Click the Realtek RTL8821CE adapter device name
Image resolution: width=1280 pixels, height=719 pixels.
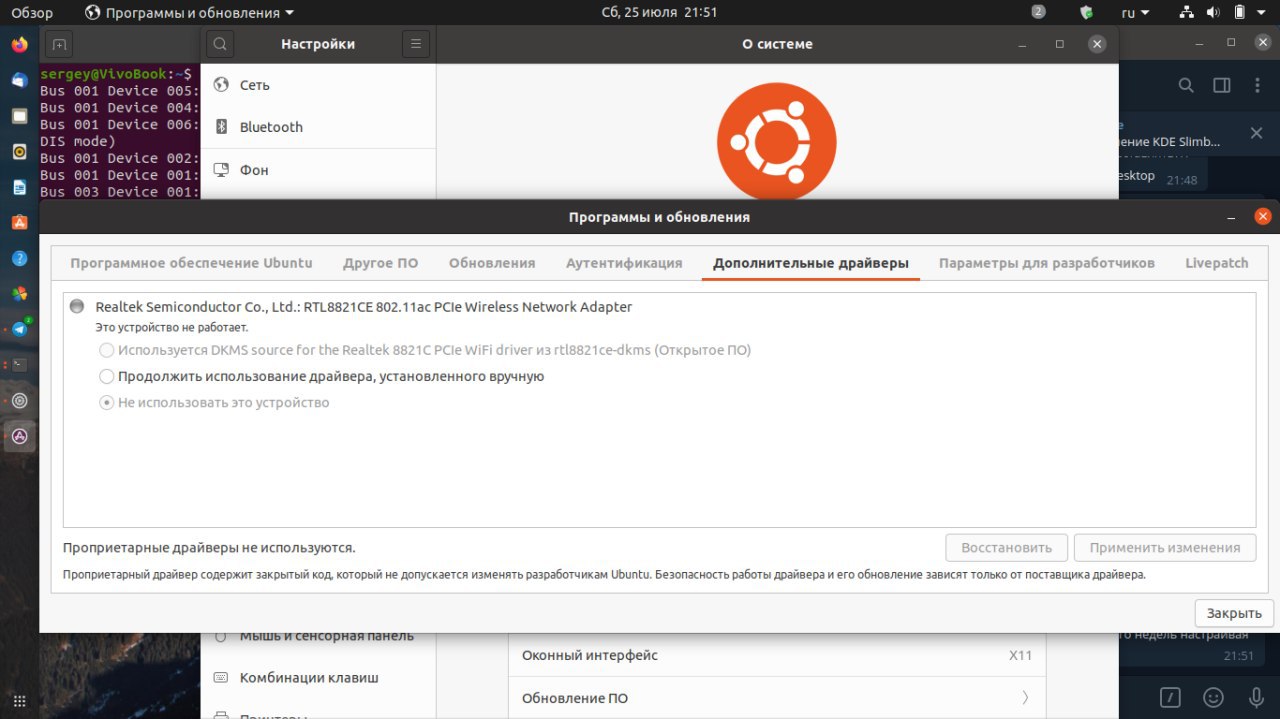pos(364,307)
